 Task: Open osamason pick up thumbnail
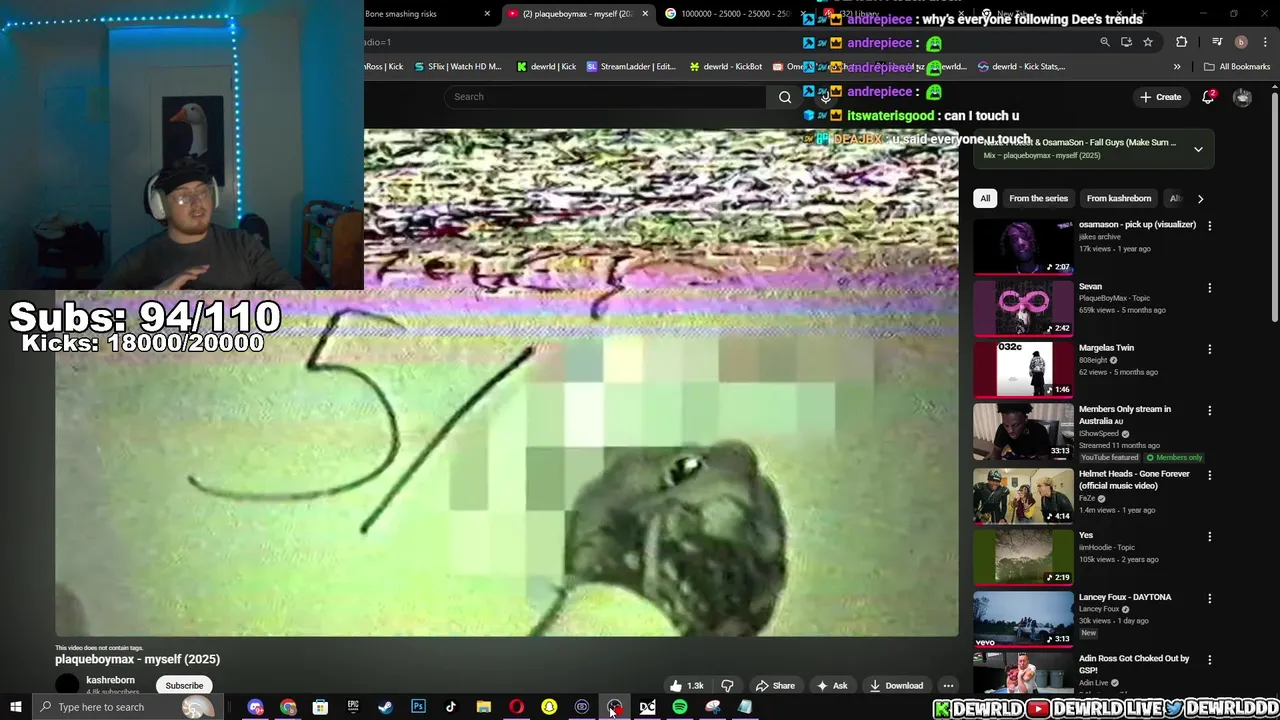click(x=1023, y=246)
